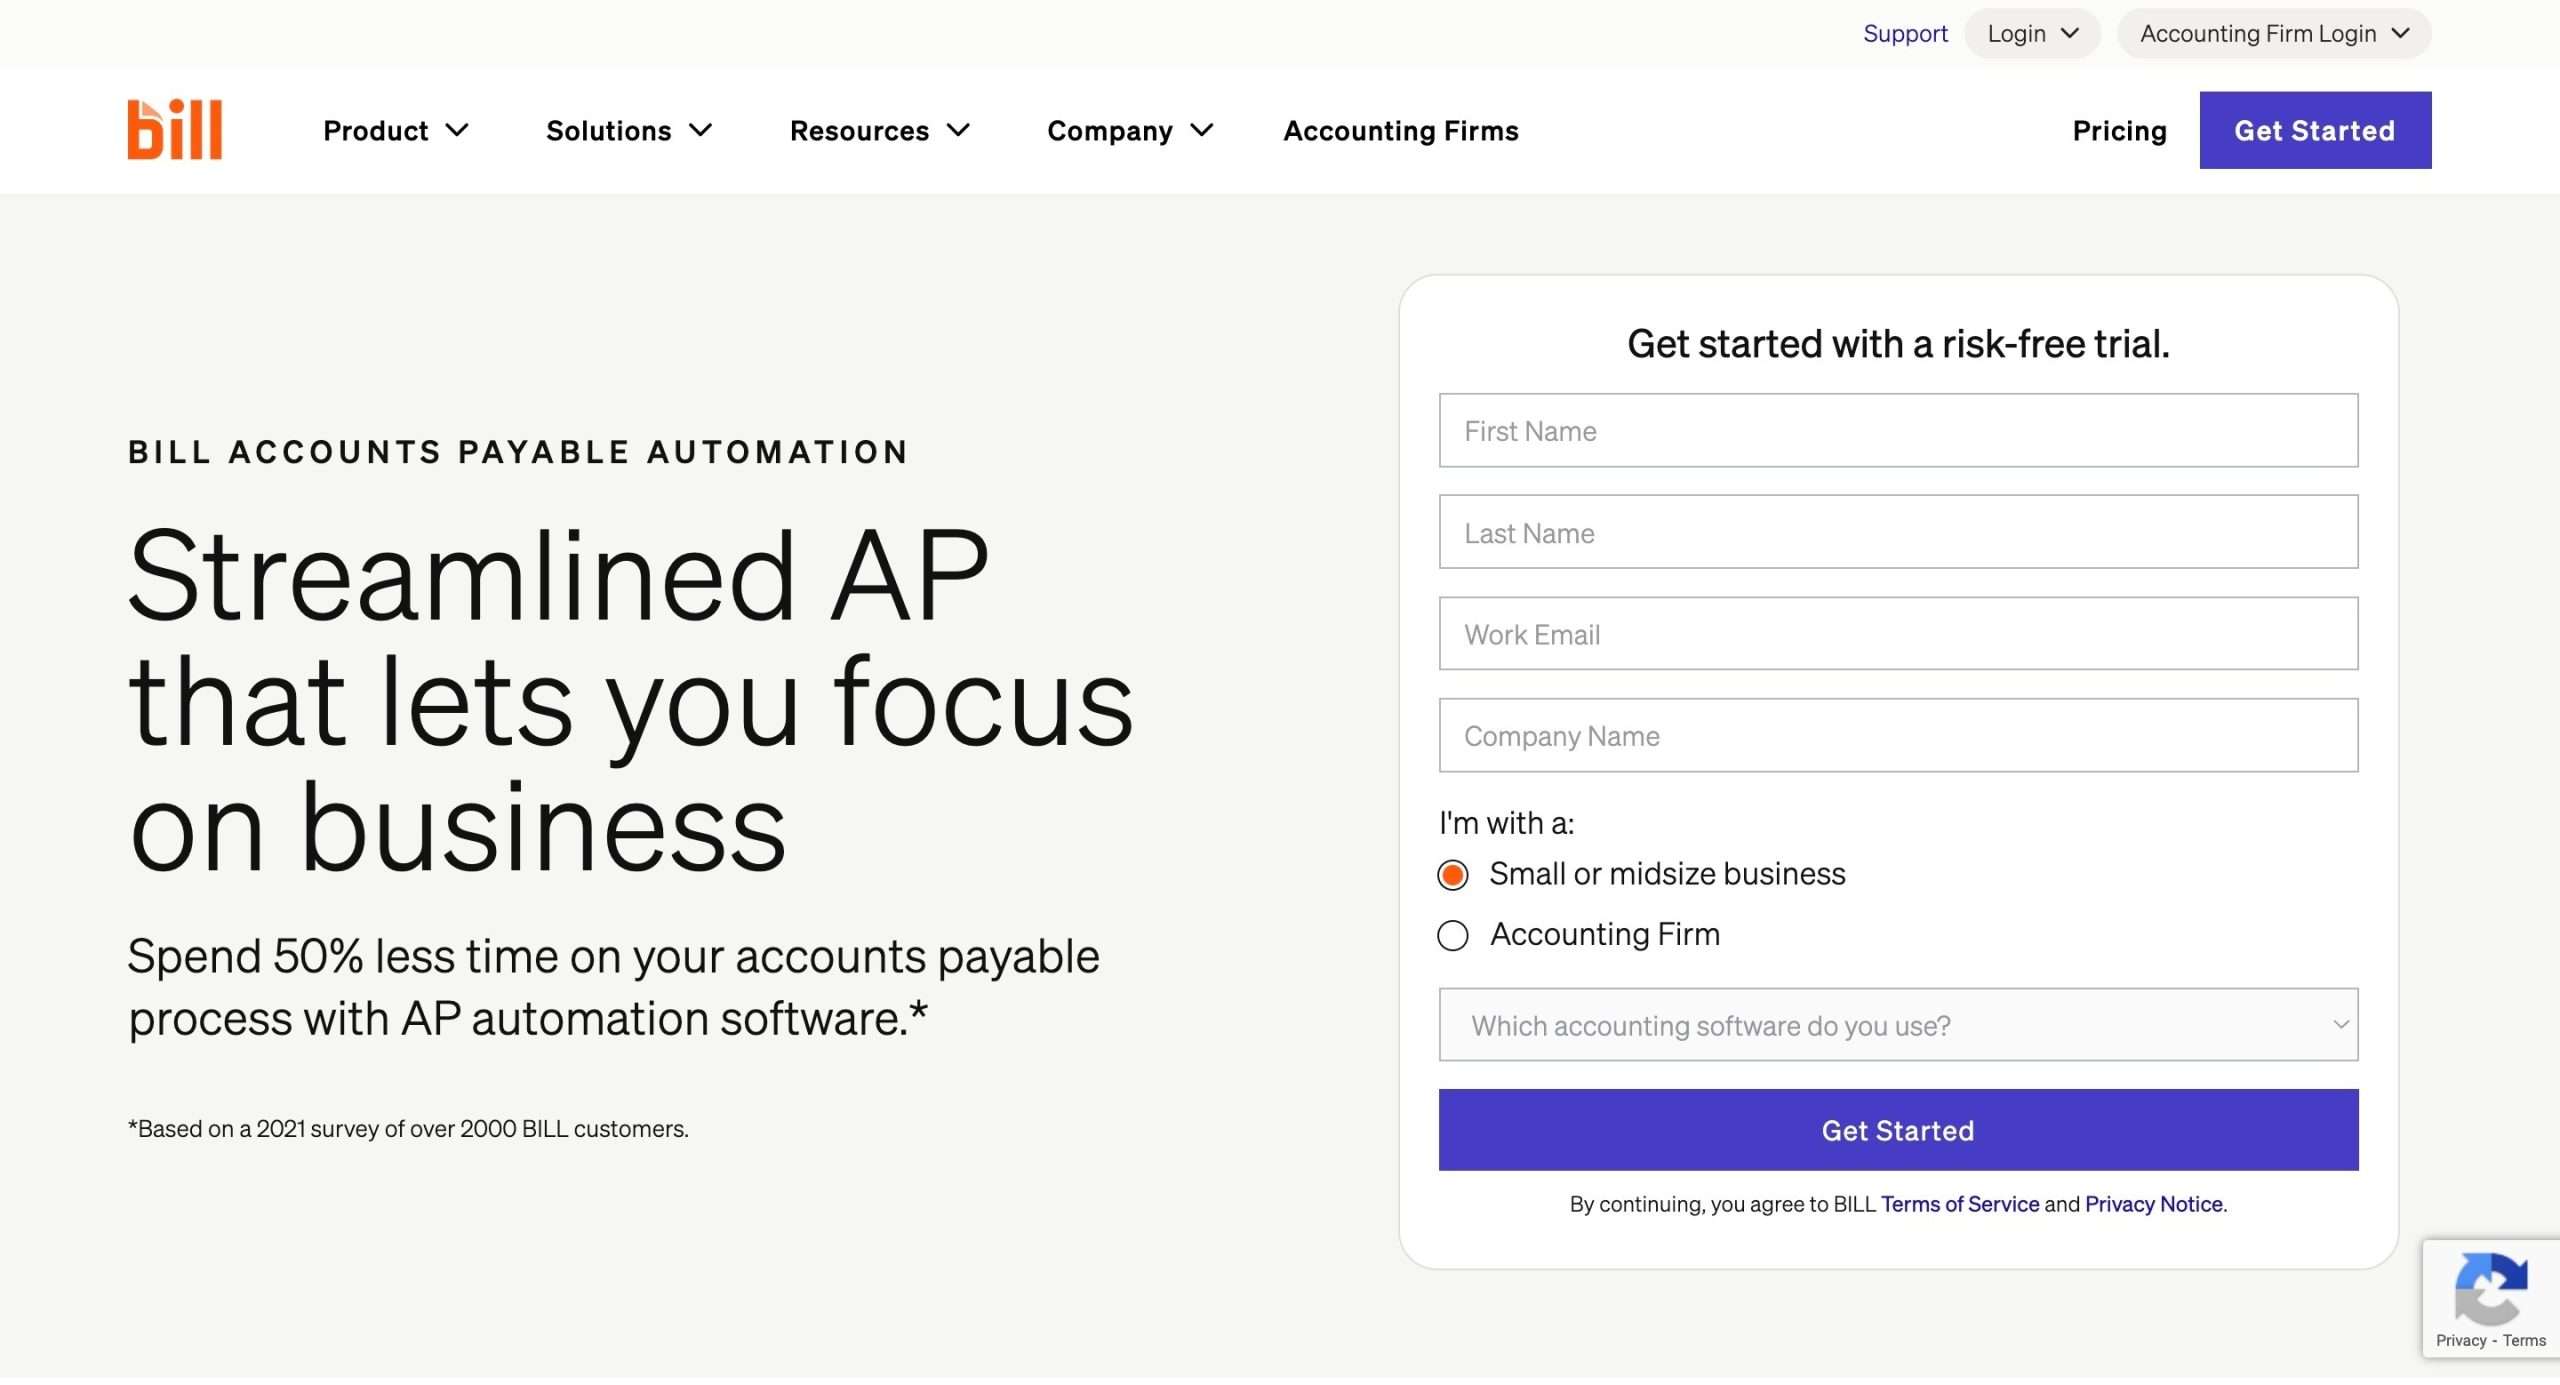This screenshot has height=1385, width=2560.
Task: Click the BILL logo icon
Action: (174, 130)
